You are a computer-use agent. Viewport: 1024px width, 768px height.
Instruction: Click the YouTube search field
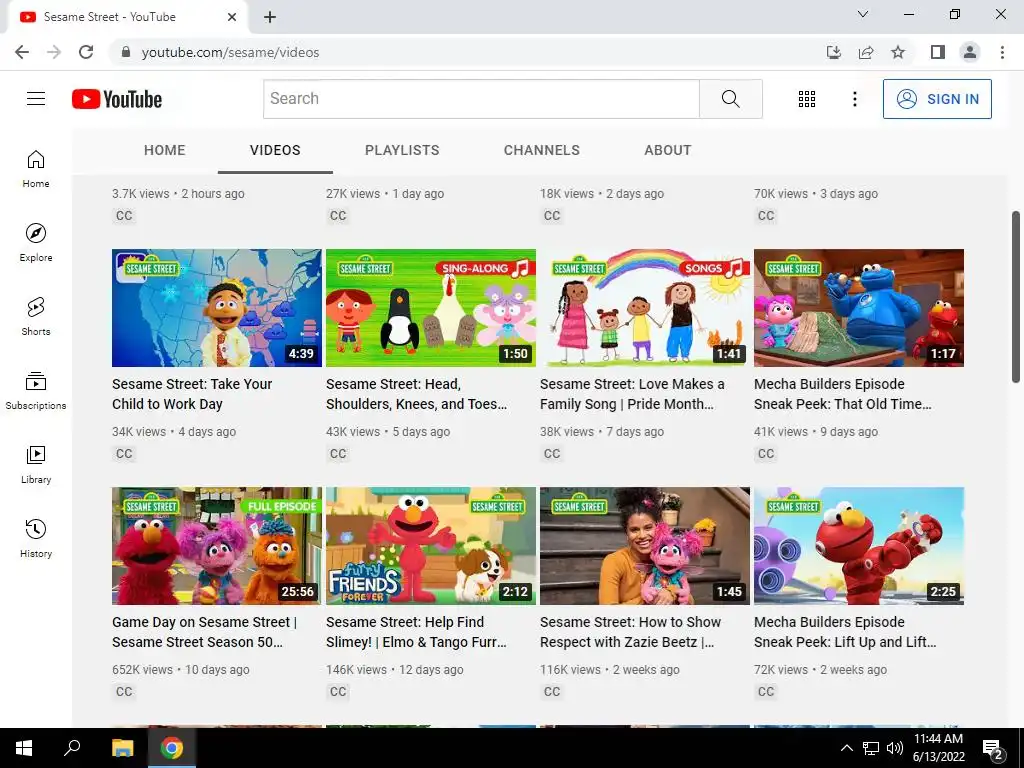click(481, 99)
